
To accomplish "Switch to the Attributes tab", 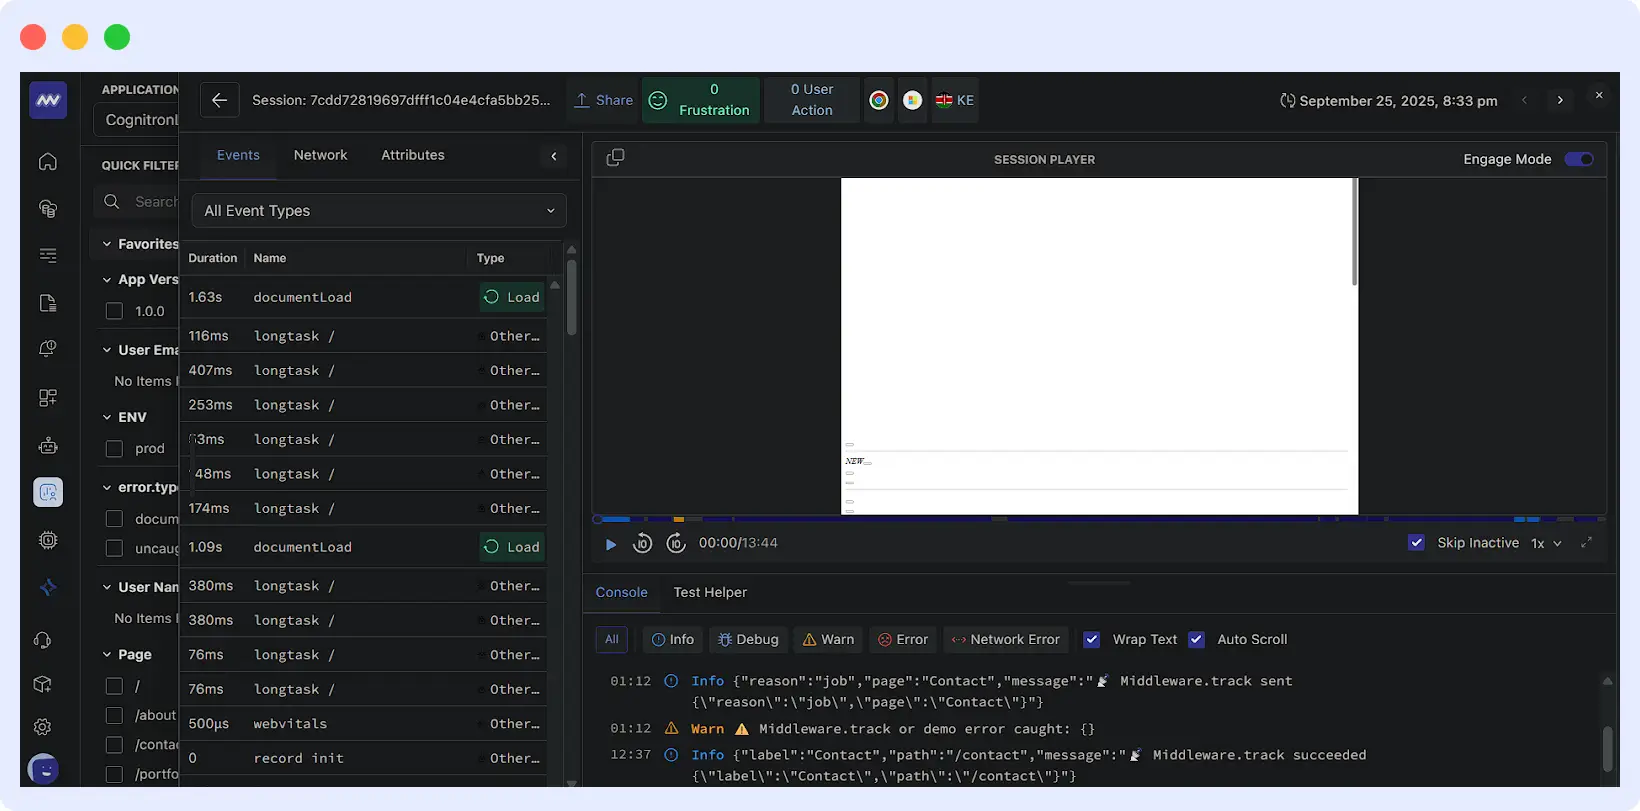I will pos(413,155).
